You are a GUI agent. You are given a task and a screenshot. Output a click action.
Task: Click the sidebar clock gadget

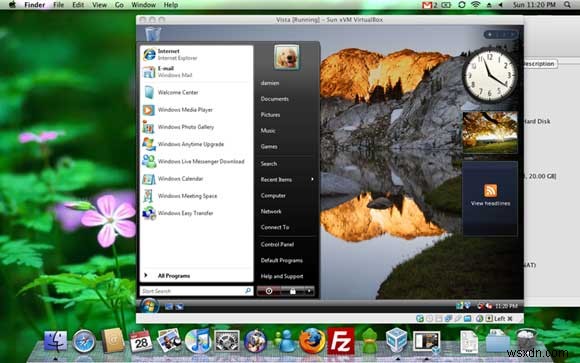[x=489, y=76]
